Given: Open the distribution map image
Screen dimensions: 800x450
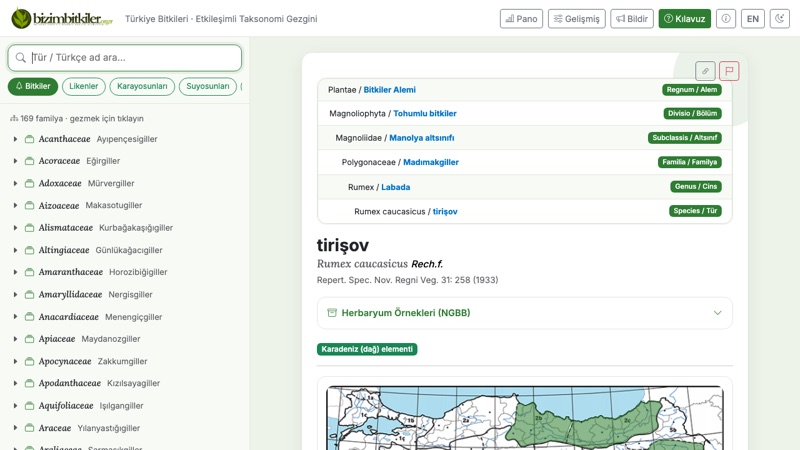Looking at the screenshot, I should (x=524, y=418).
